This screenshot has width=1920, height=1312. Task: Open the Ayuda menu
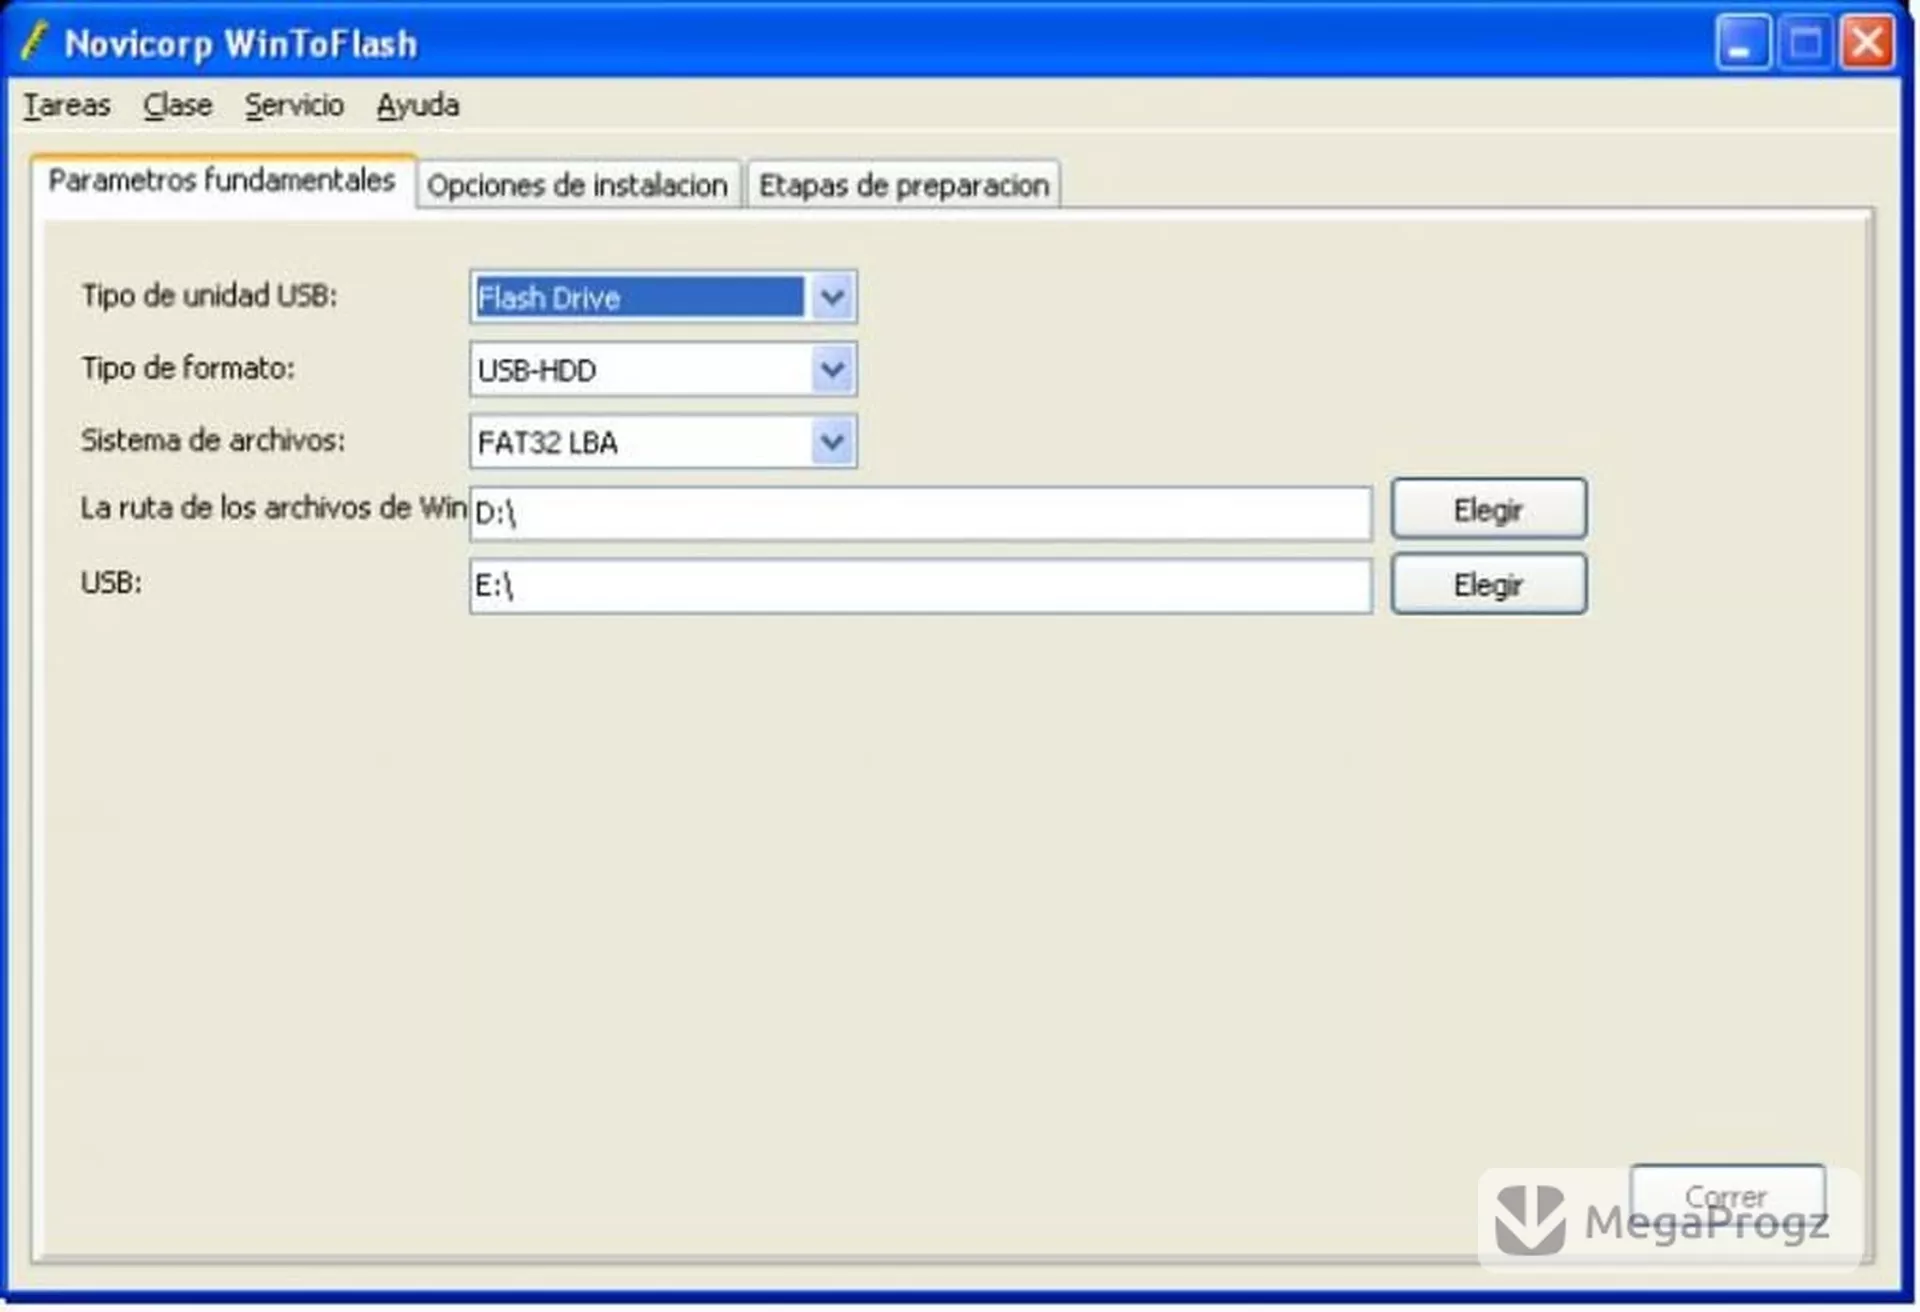418,105
